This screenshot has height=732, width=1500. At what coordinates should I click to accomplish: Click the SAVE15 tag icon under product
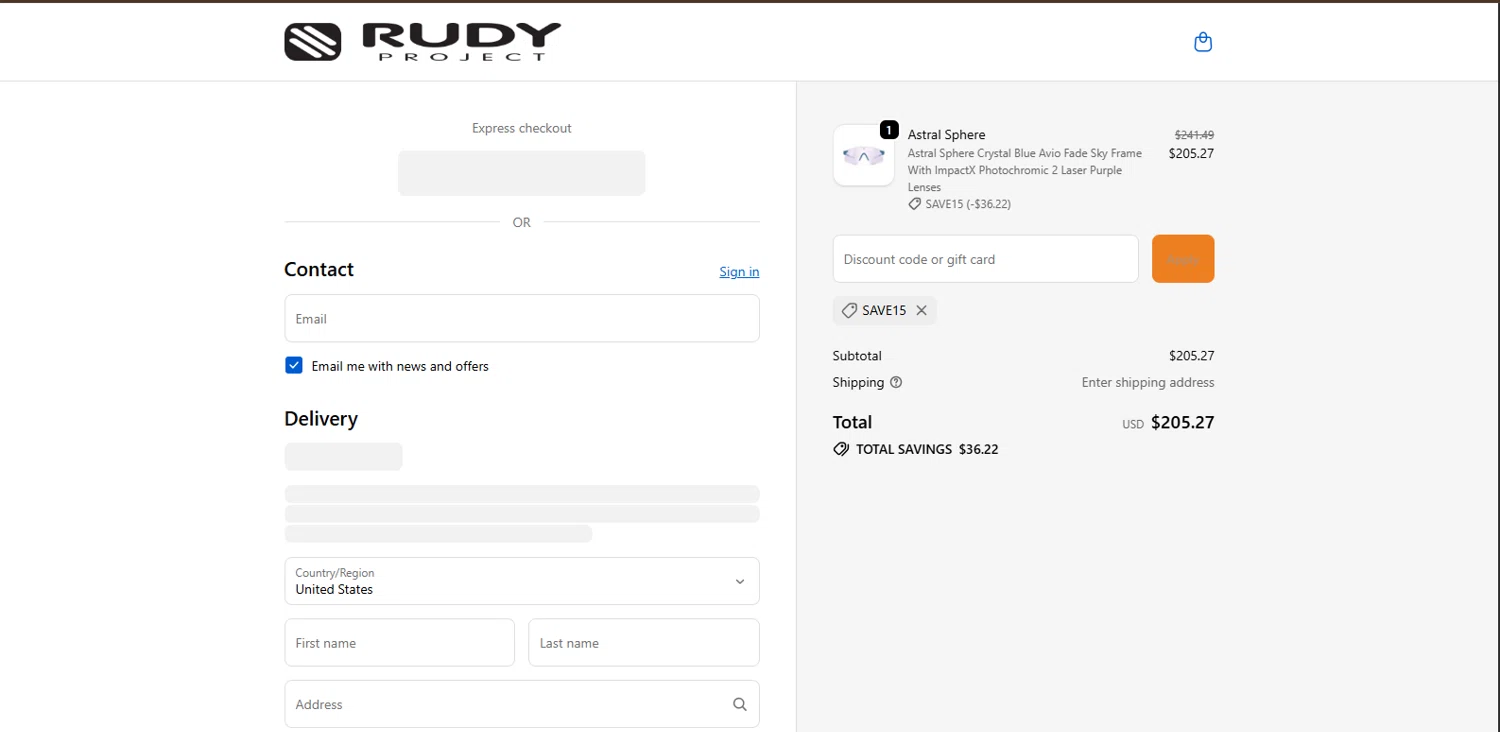914,204
